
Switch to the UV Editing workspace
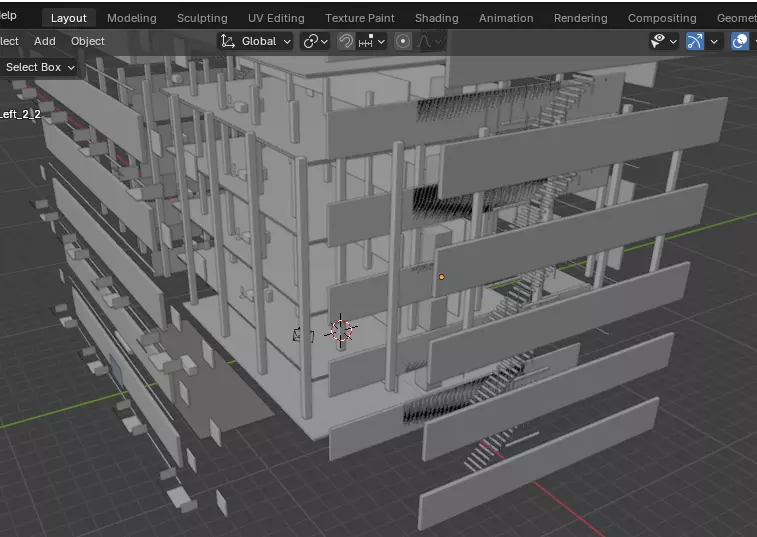click(x=276, y=18)
